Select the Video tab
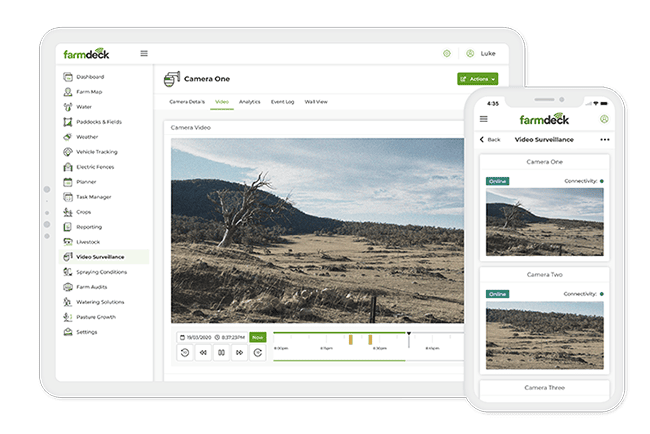This screenshot has width=650, height=434. pyautogui.click(x=222, y=102)
